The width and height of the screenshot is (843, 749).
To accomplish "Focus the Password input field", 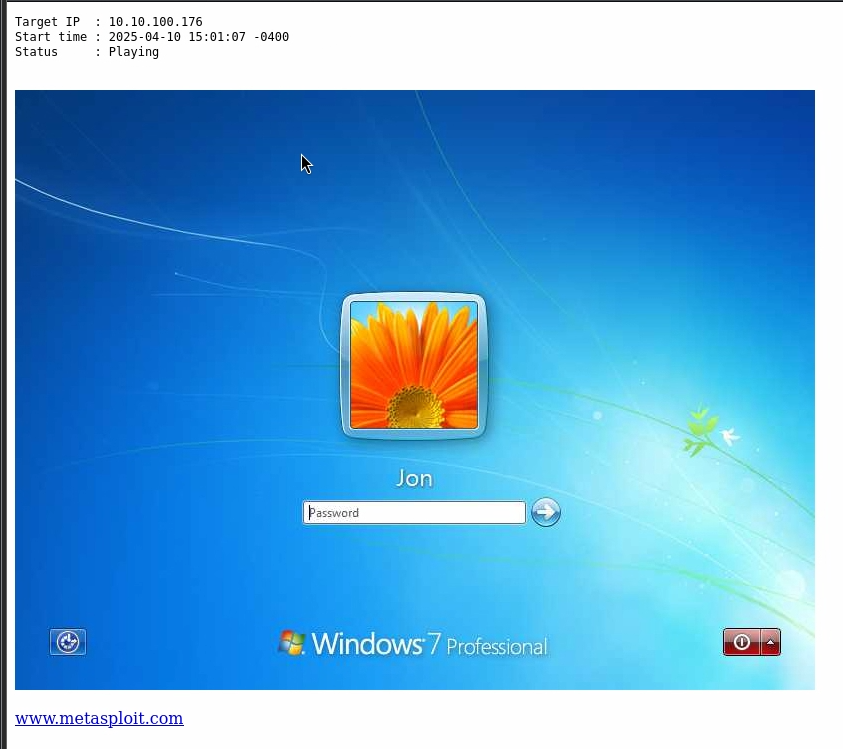I will click(414, 512).
